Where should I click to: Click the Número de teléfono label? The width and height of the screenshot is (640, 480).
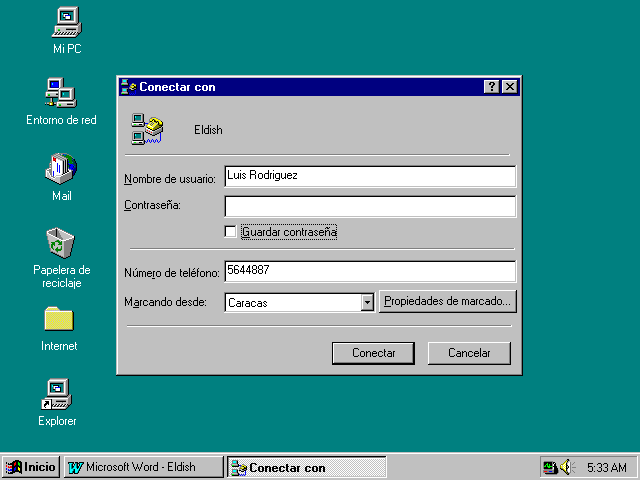click(172, 273)
